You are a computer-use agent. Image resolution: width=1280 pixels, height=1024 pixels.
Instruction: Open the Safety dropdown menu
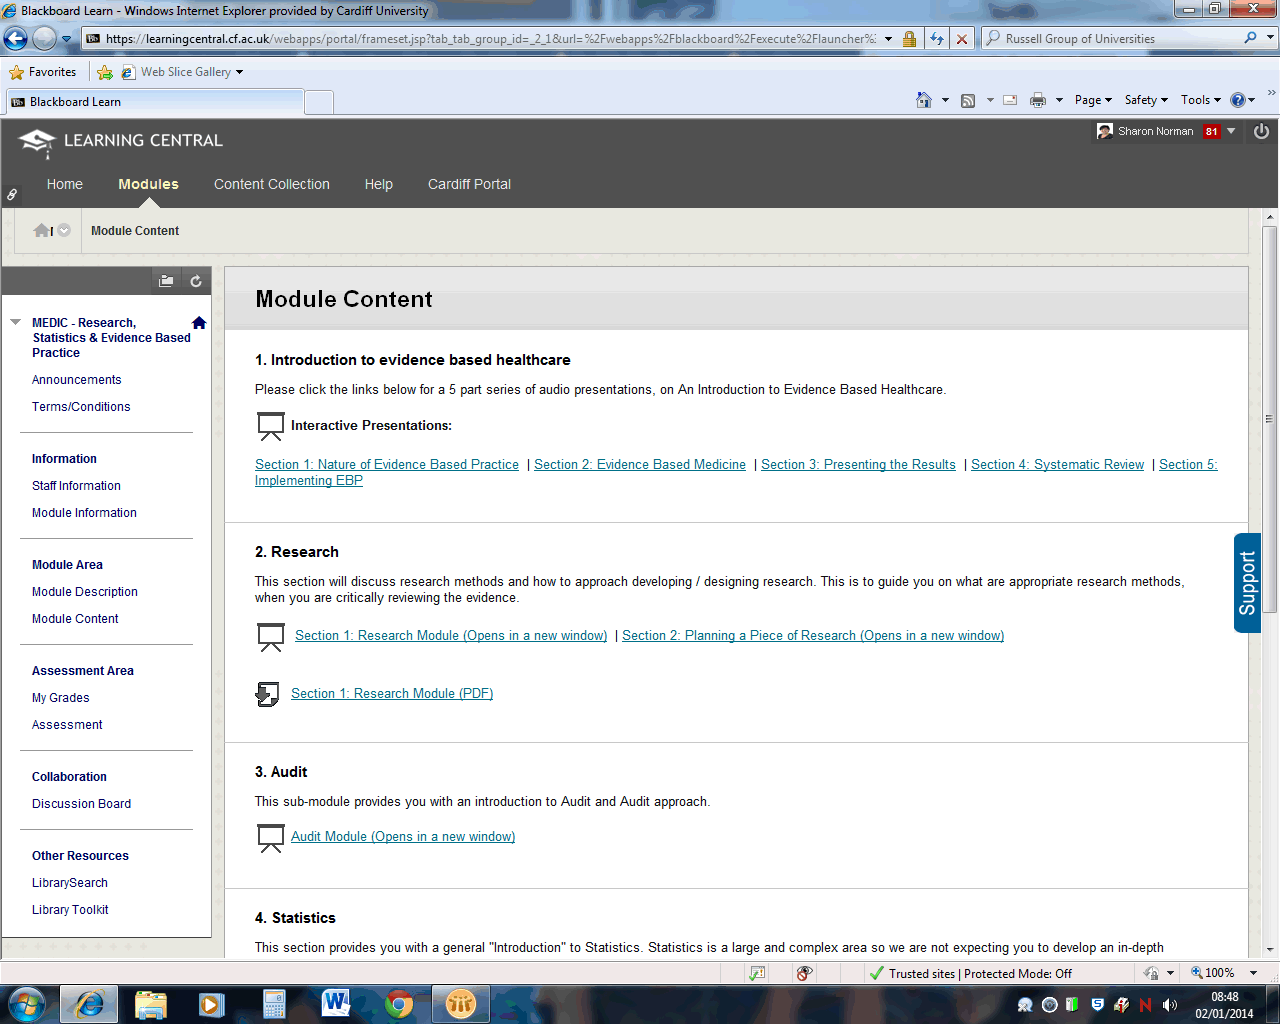tap(1145, 100)
